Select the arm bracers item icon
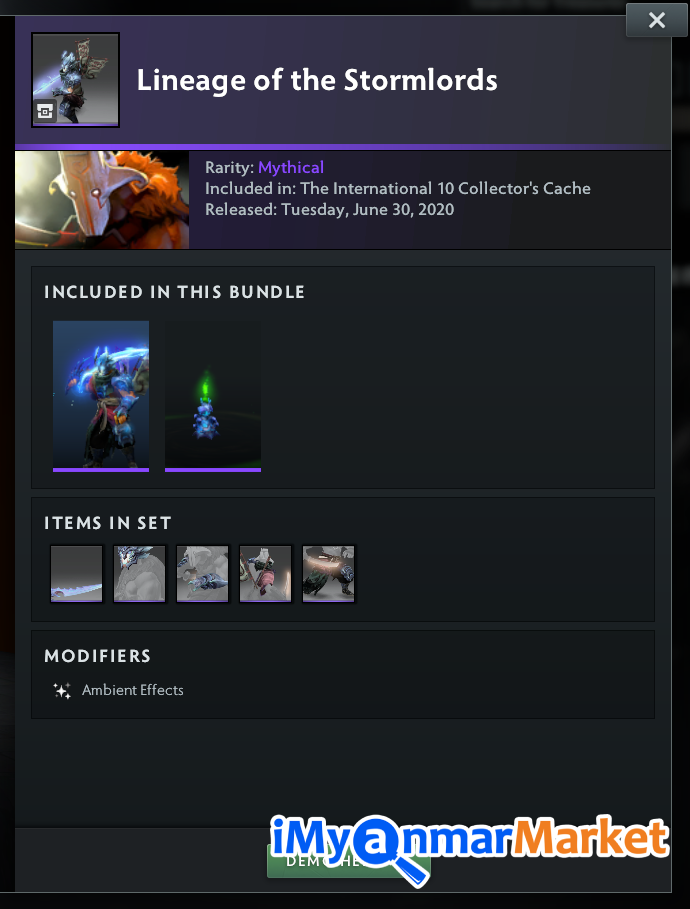 [202, 573]
